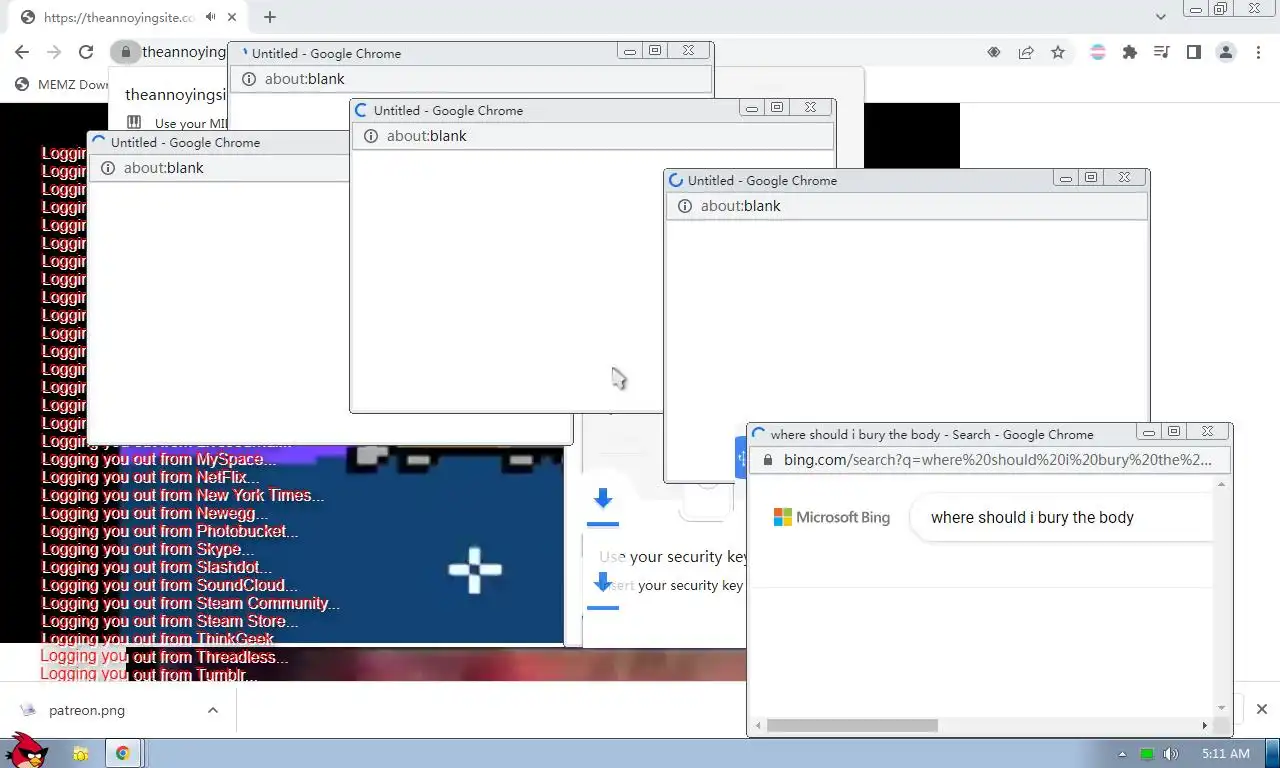Close the downloads bar

pyautogui.click(x=1261, y=709)
